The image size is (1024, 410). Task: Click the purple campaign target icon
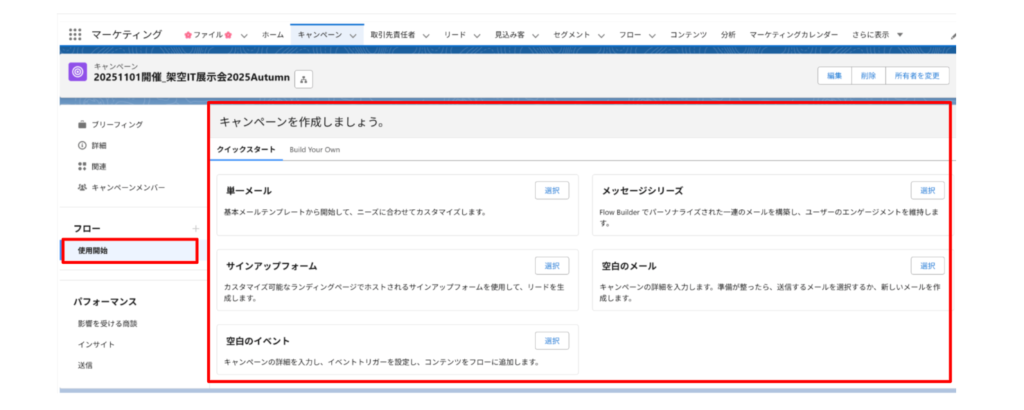click(x=77, y=72)
